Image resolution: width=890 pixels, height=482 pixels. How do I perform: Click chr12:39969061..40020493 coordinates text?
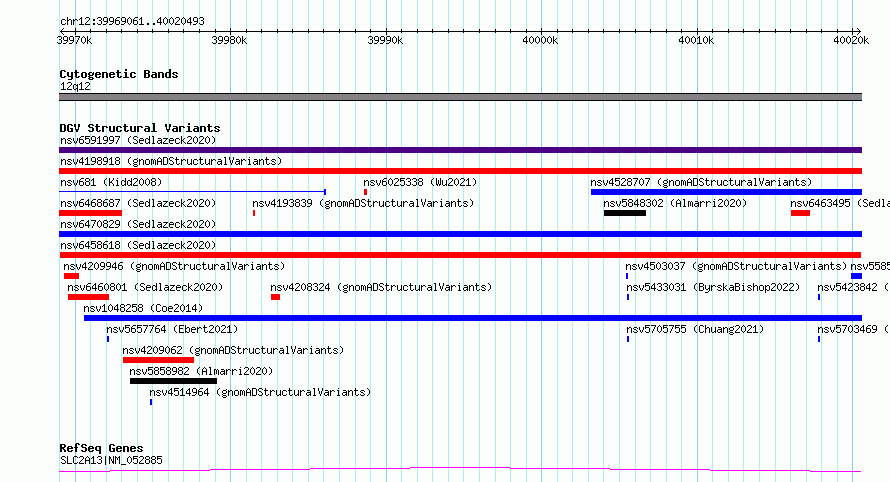132,22
